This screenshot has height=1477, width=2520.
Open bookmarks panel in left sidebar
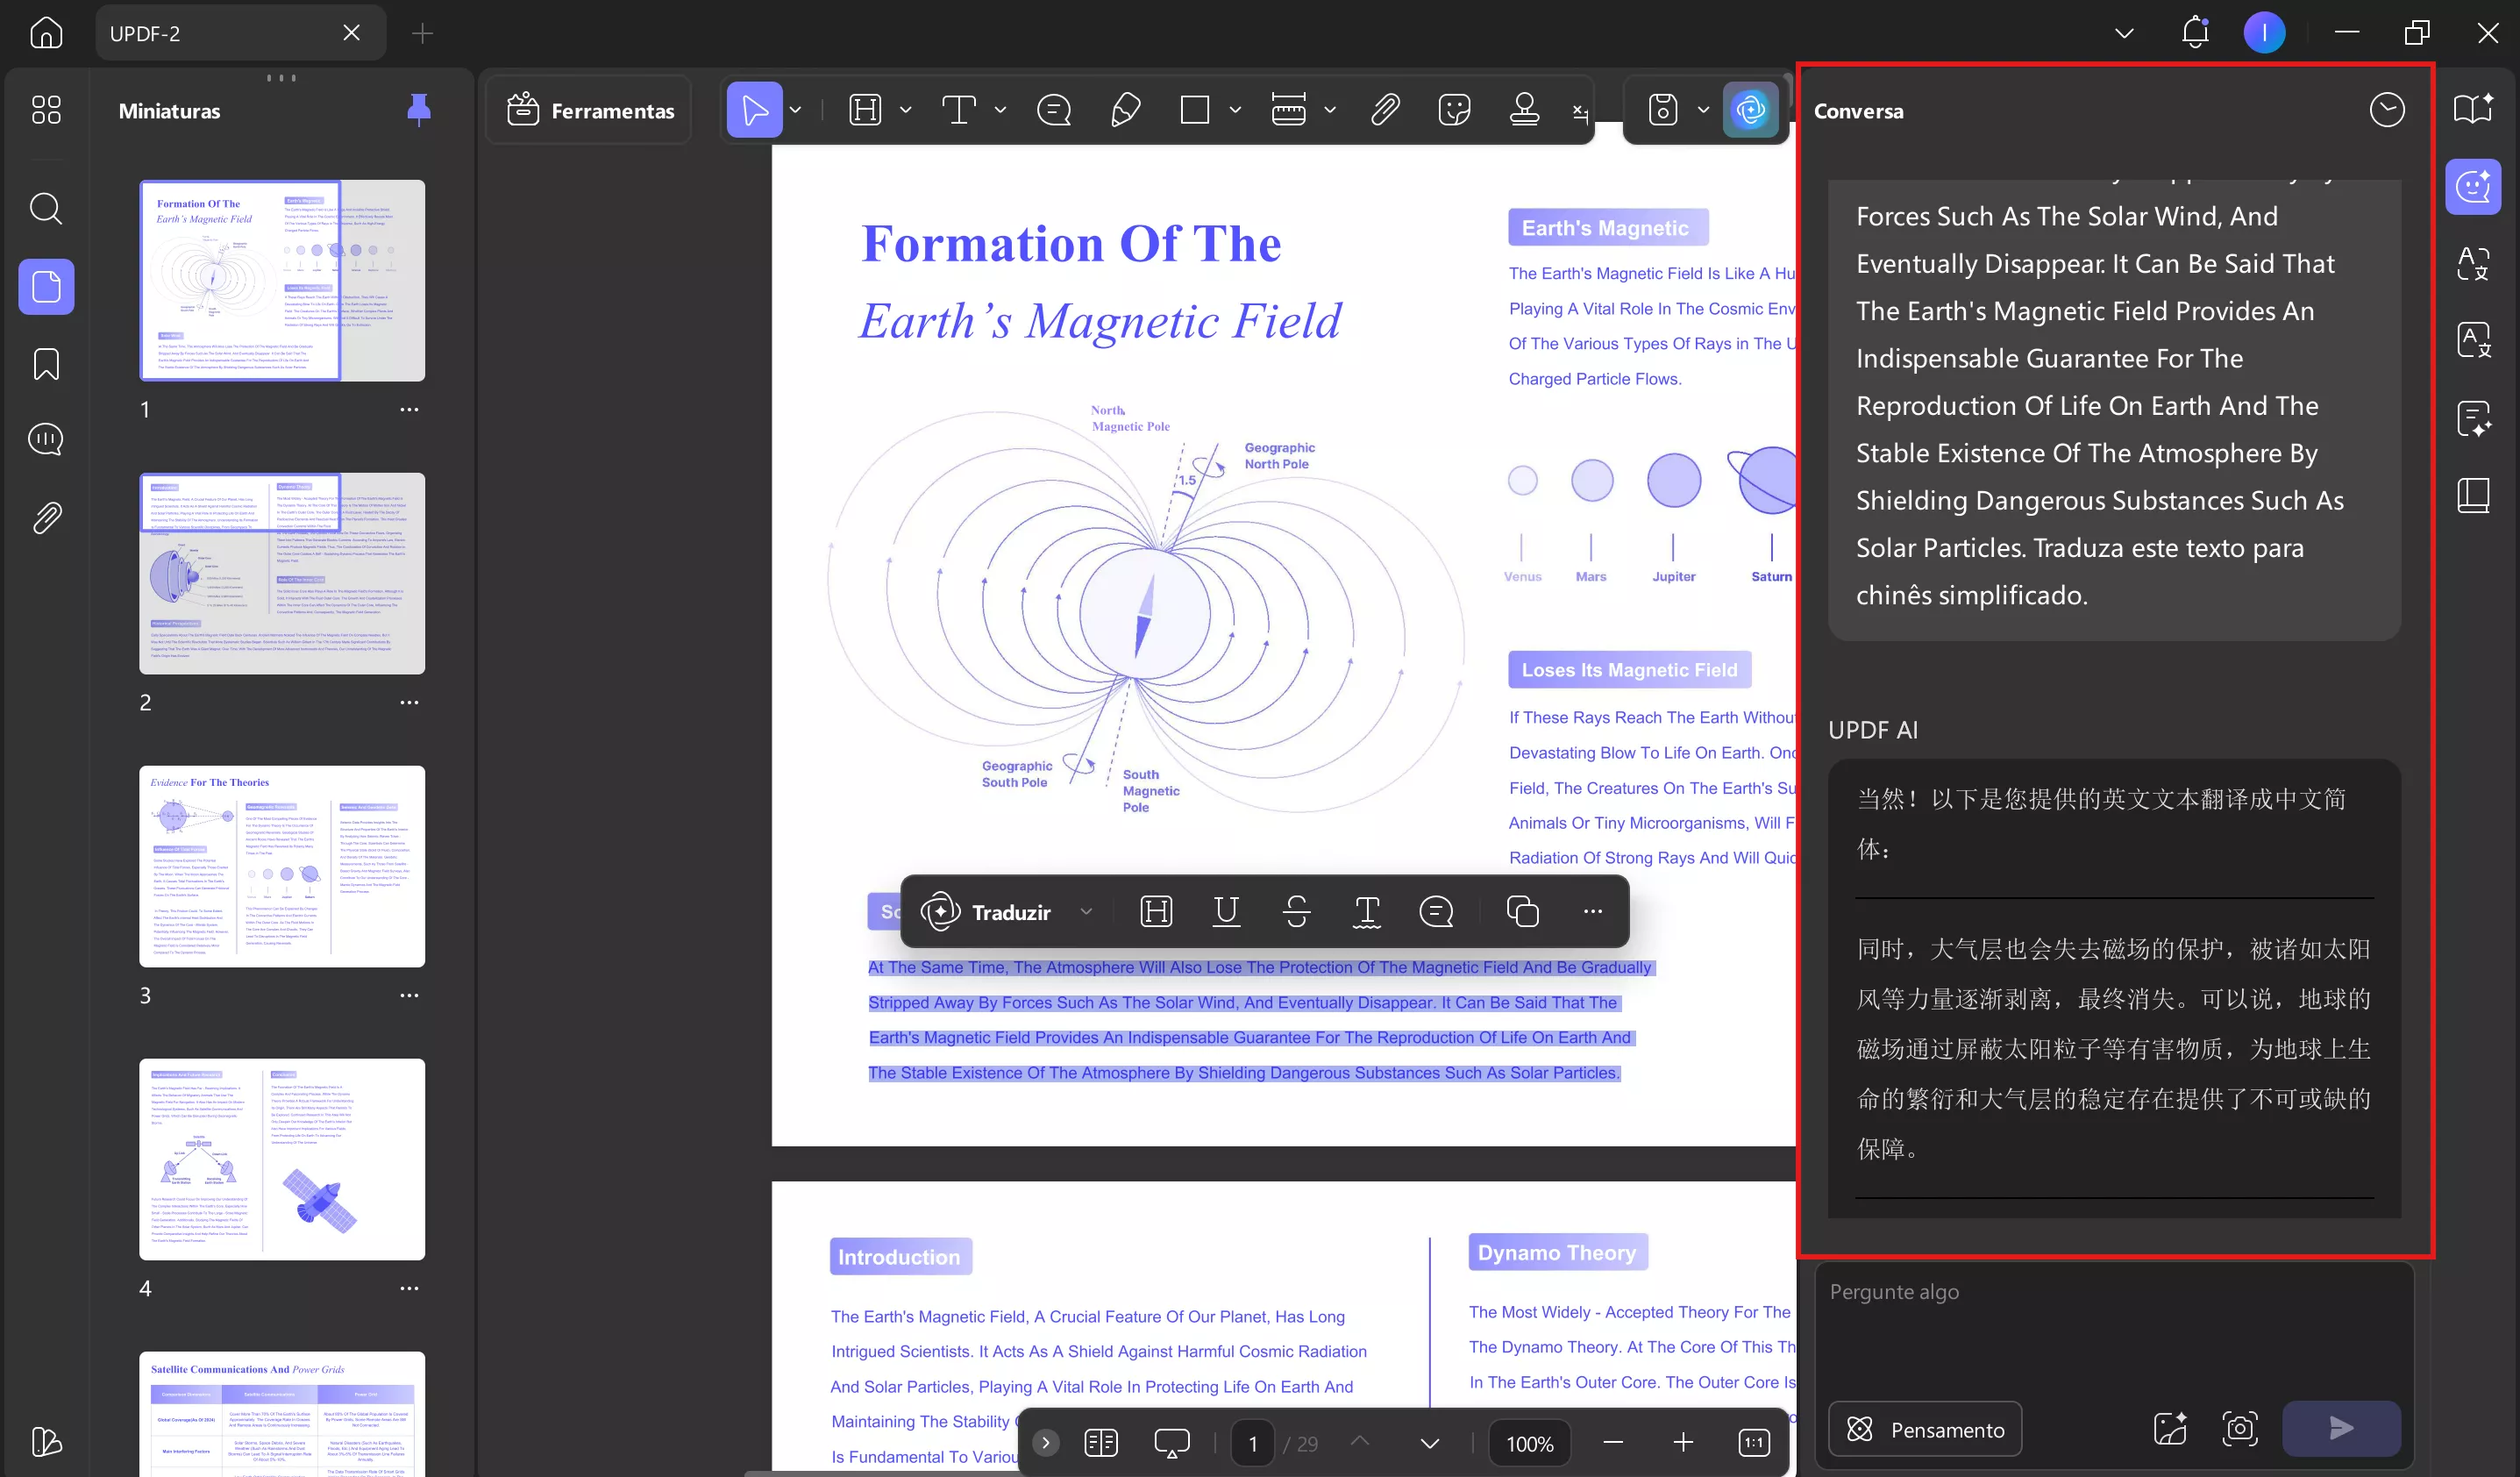(x=46, y=364)
